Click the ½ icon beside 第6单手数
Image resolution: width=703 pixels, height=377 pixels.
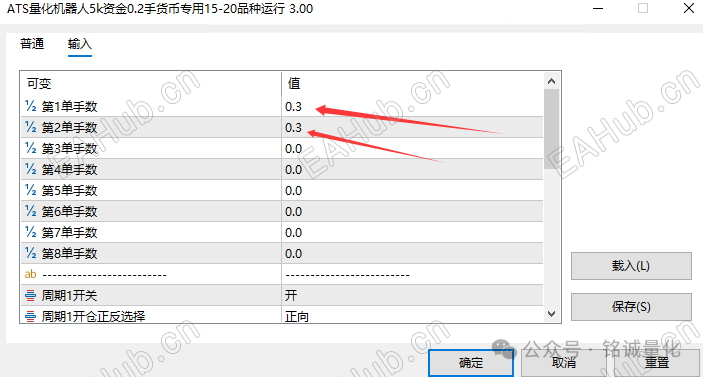pos(30,211)
